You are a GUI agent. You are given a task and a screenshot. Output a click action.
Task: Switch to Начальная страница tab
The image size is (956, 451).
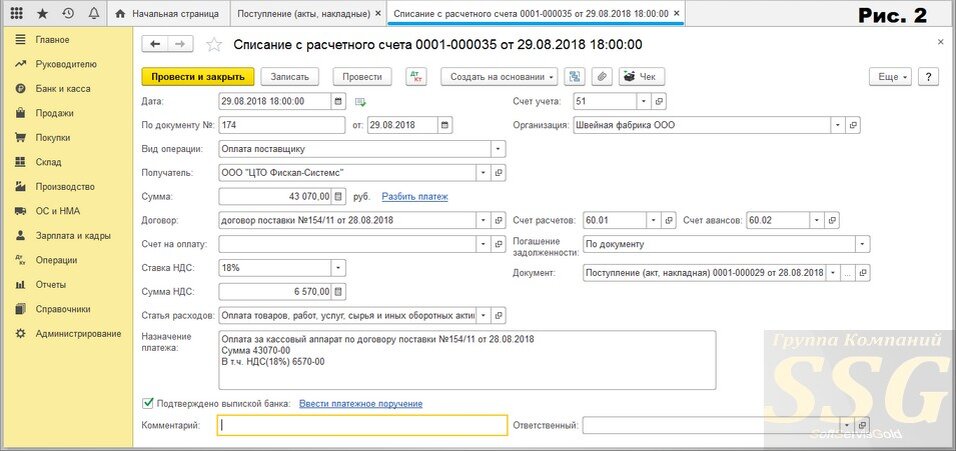[169, 13]
